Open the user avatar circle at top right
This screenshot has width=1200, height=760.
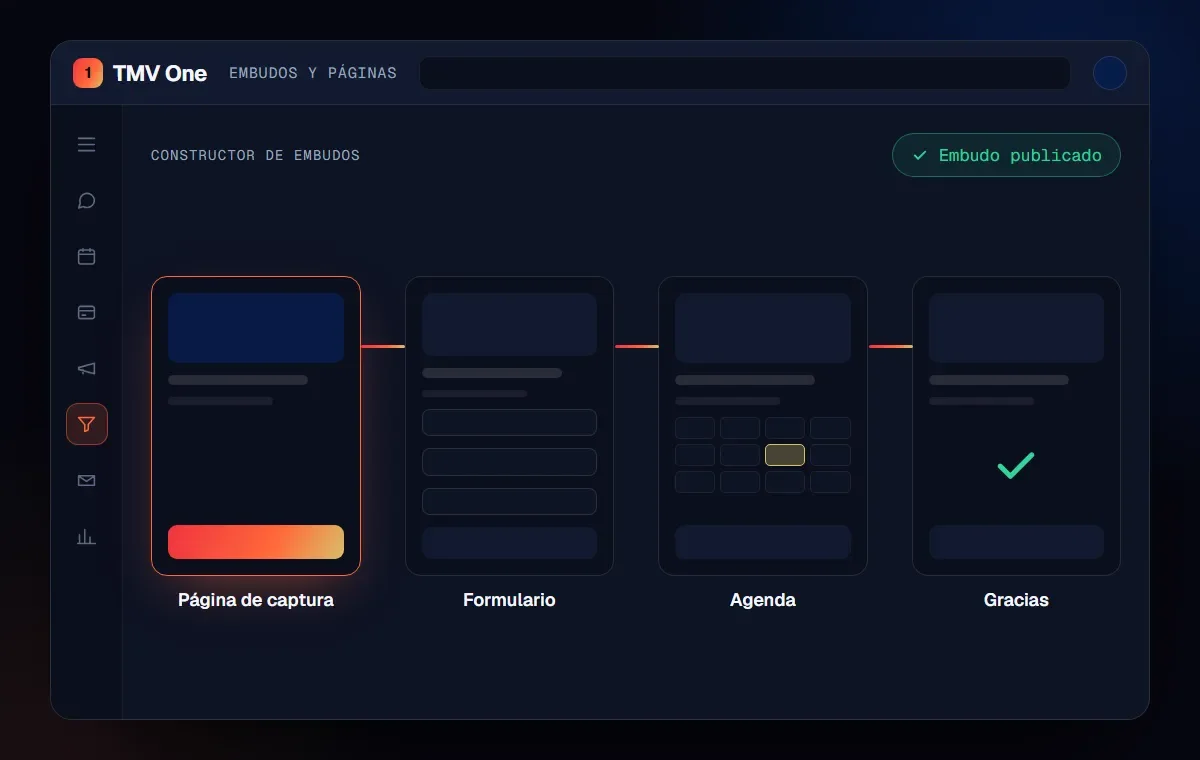pos(1110,73)
